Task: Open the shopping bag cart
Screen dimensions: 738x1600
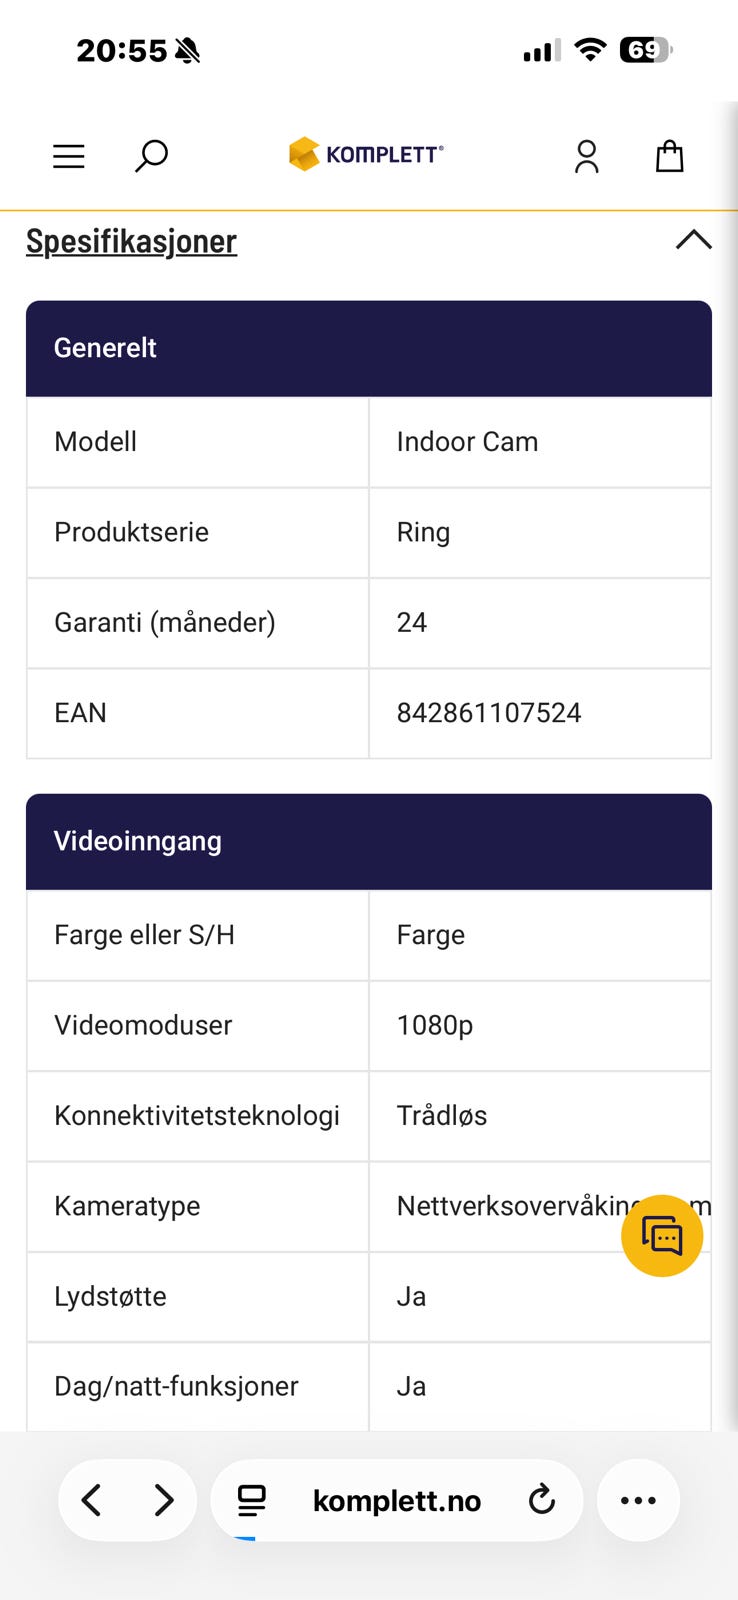Action: click(669, 156)
